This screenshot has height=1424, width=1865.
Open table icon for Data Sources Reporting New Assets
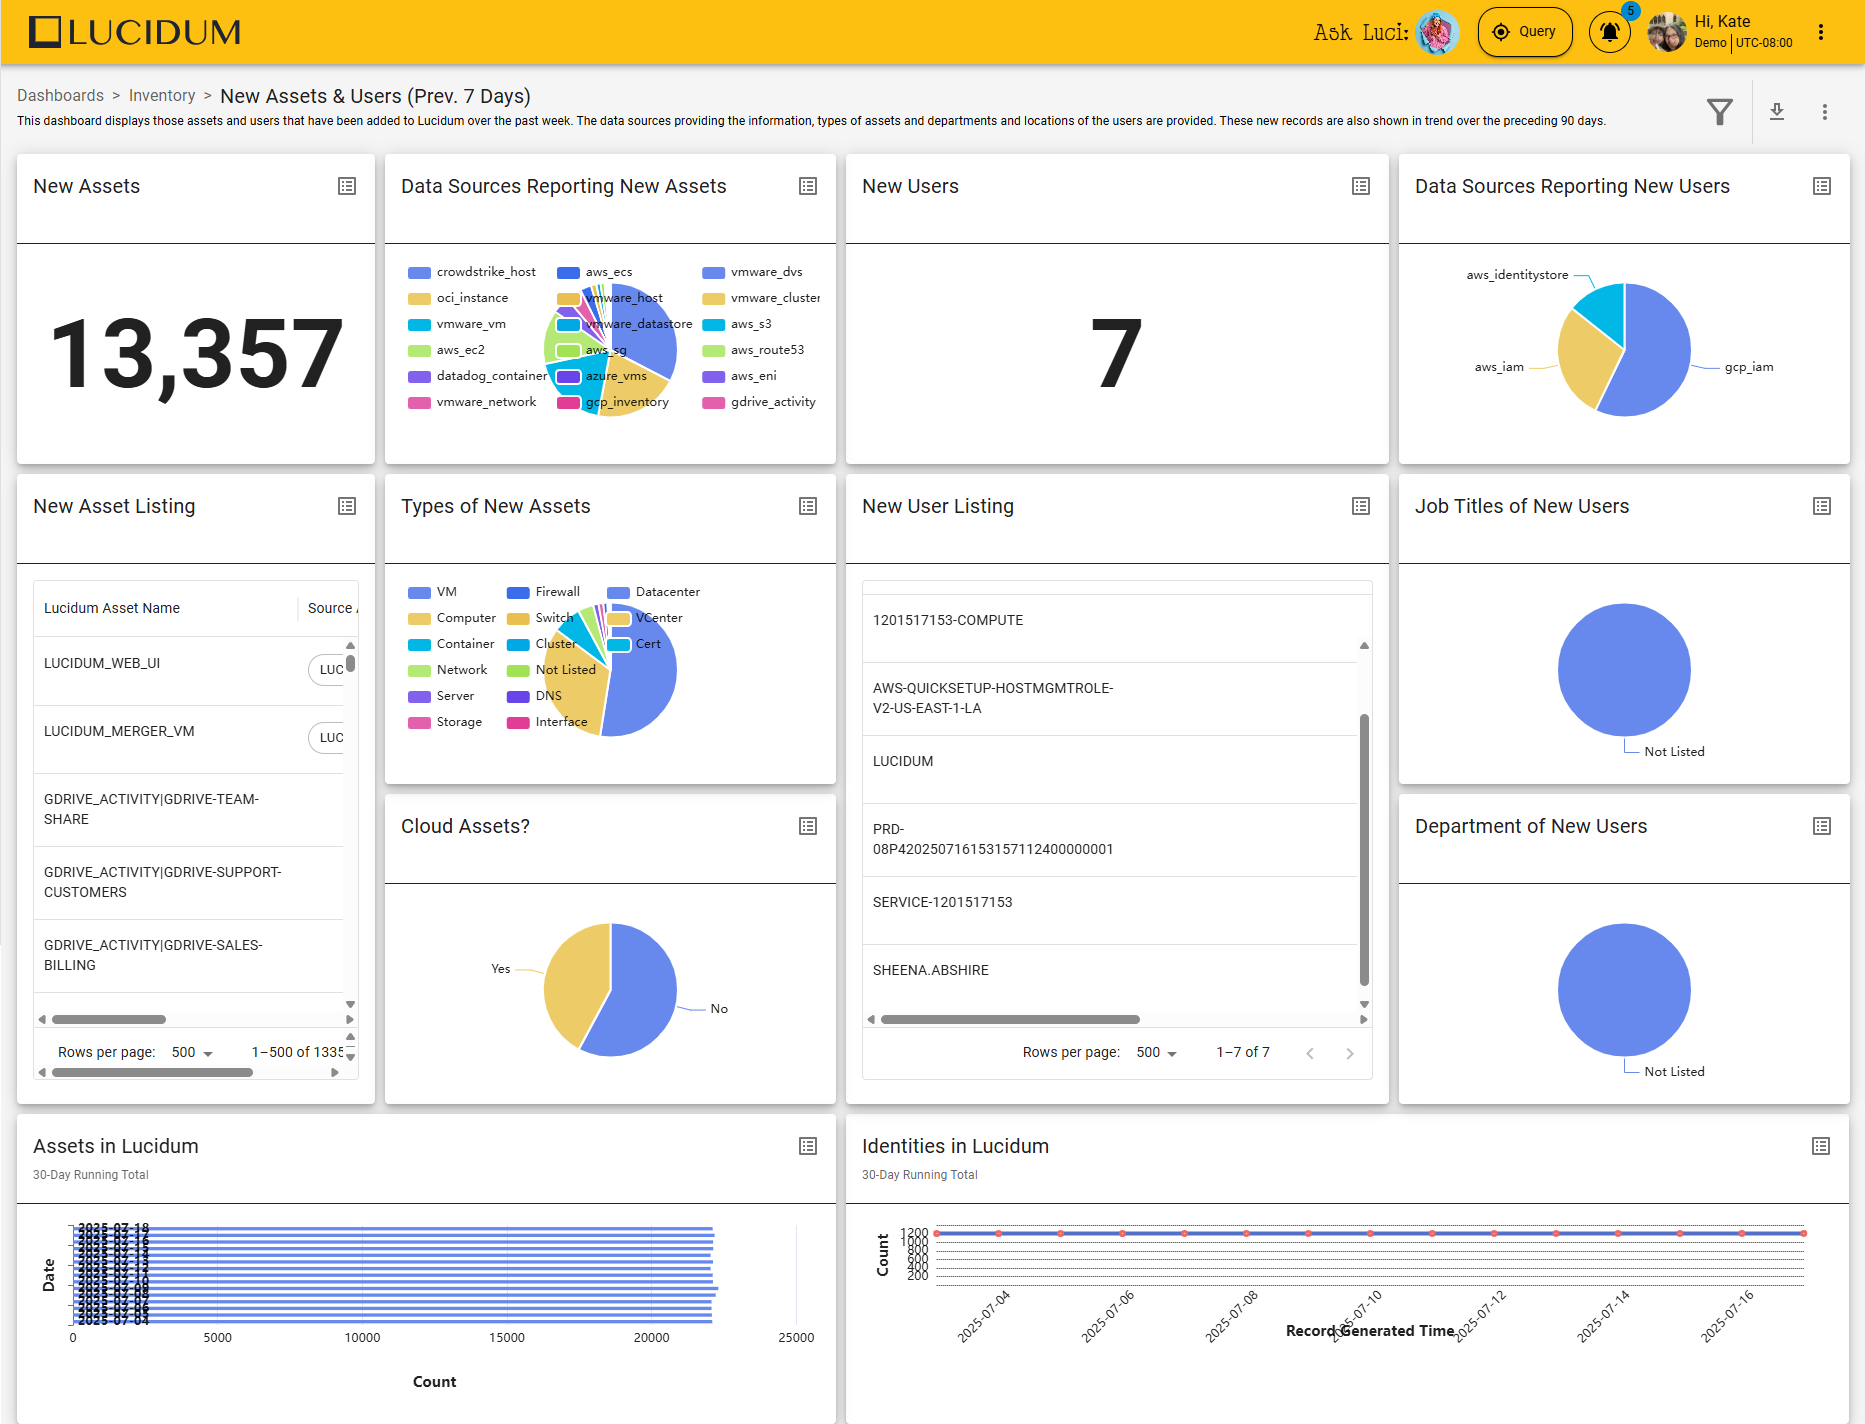(808, 186)
